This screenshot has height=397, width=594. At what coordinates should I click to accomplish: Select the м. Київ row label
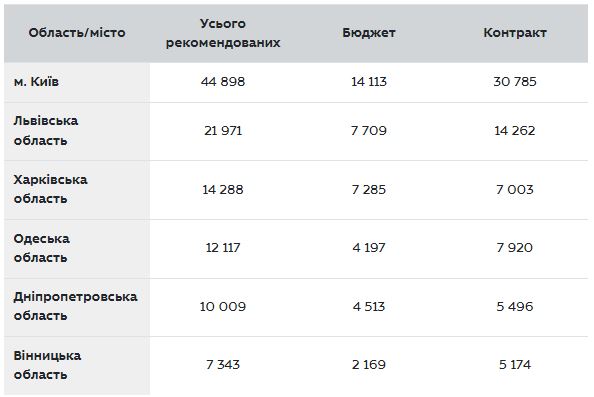(x=36, y=81)
